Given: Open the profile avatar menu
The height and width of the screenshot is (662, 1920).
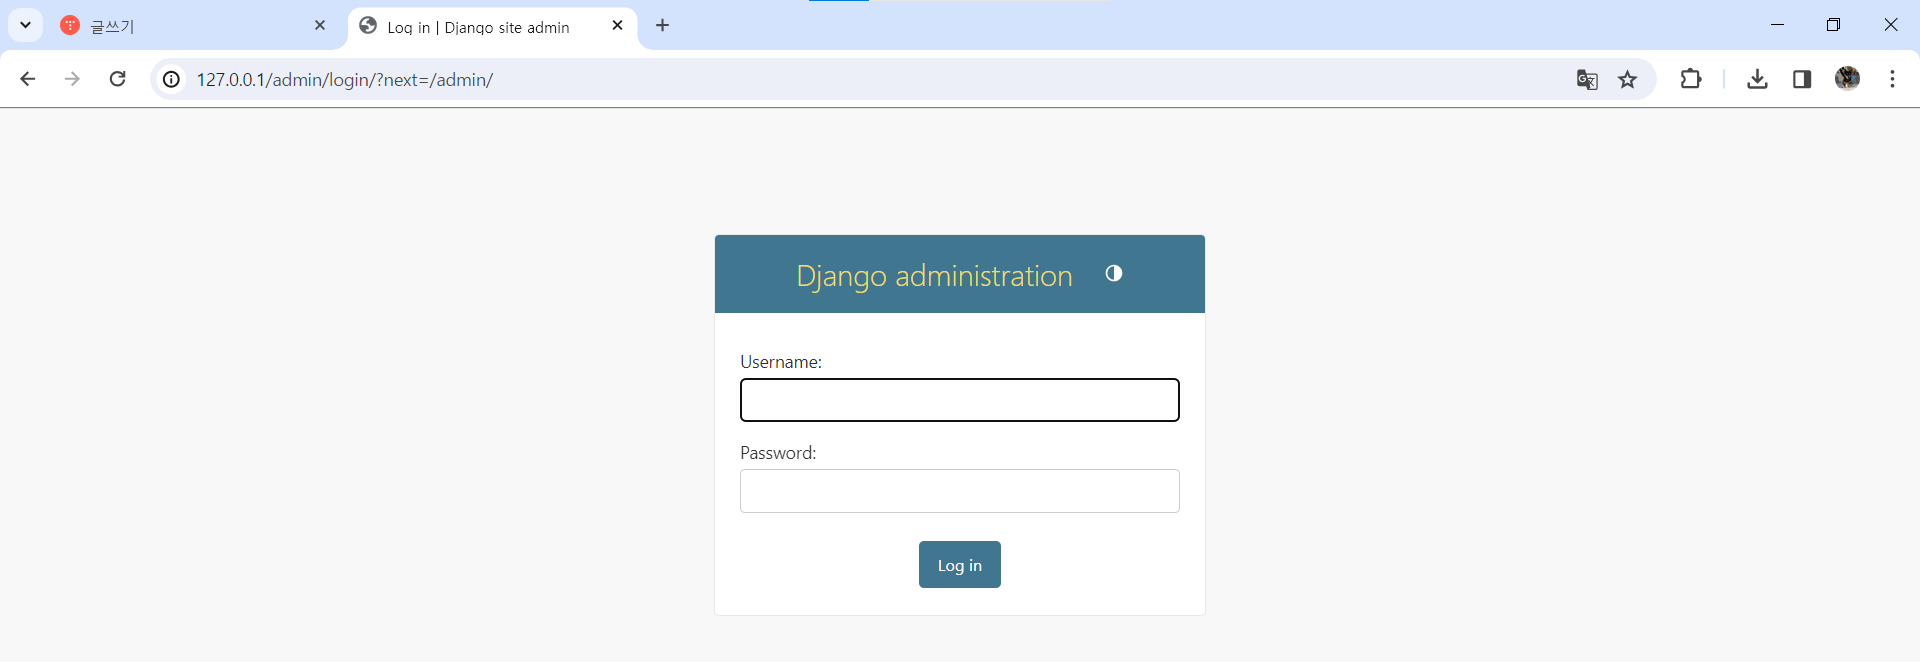Looking at the screenshot, I should [1847, 78].
